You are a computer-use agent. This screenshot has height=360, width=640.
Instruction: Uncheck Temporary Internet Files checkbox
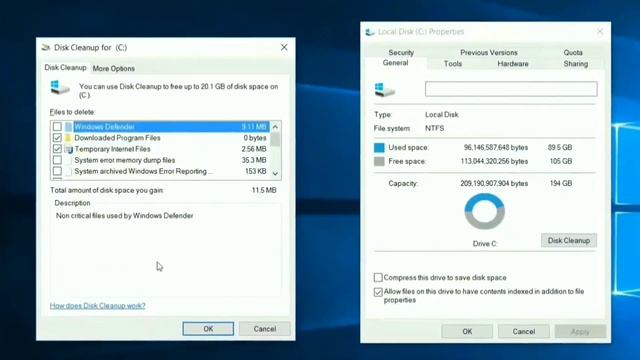pos(57,149)
